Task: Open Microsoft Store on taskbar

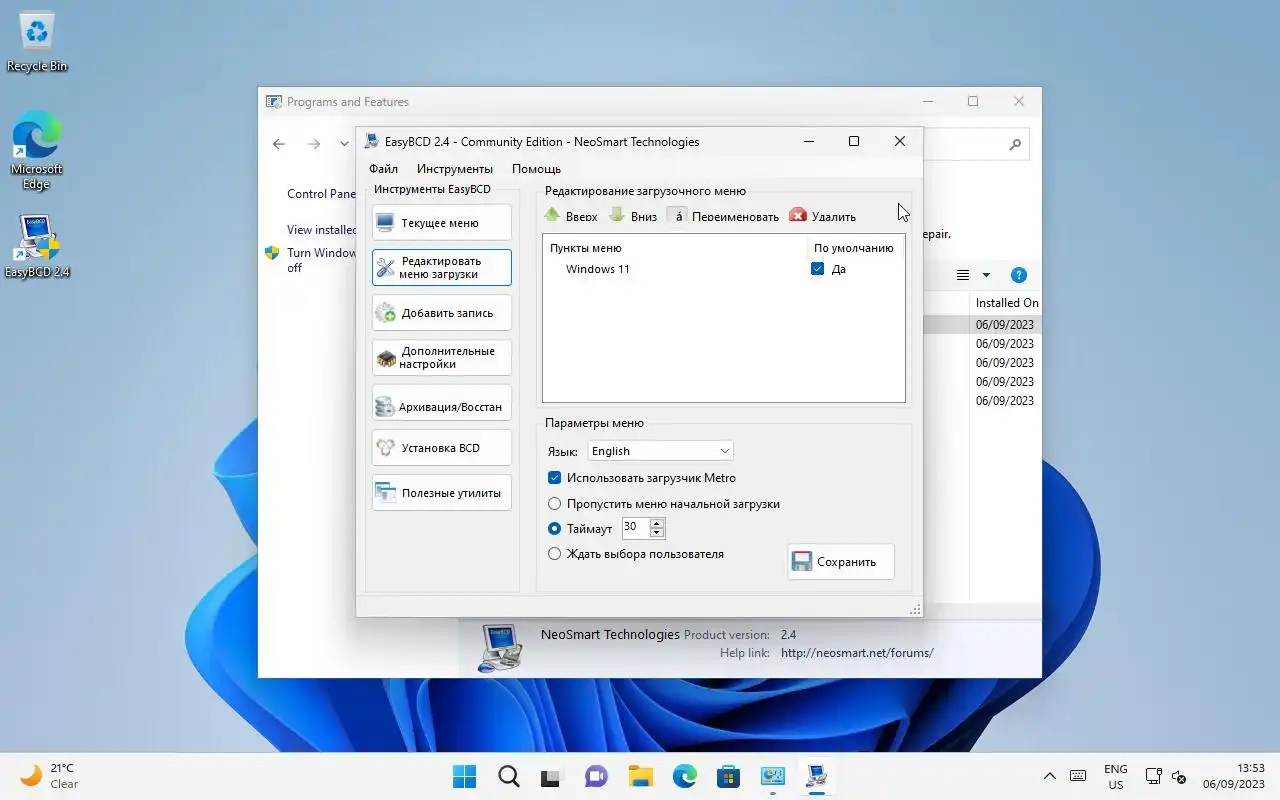Action: pyautogui.click(x=728, y=776)
